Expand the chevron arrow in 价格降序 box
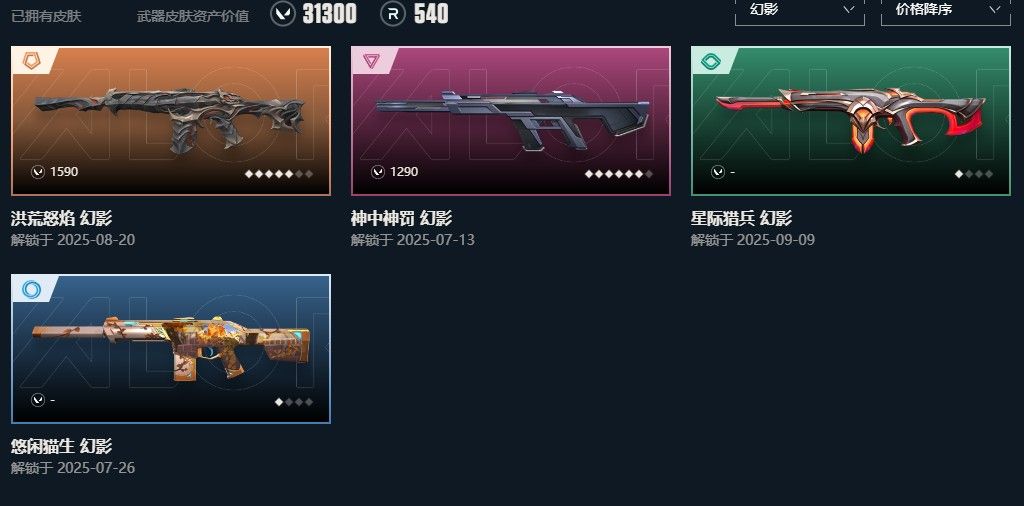Screen dimensions: 1024x506 995,9
